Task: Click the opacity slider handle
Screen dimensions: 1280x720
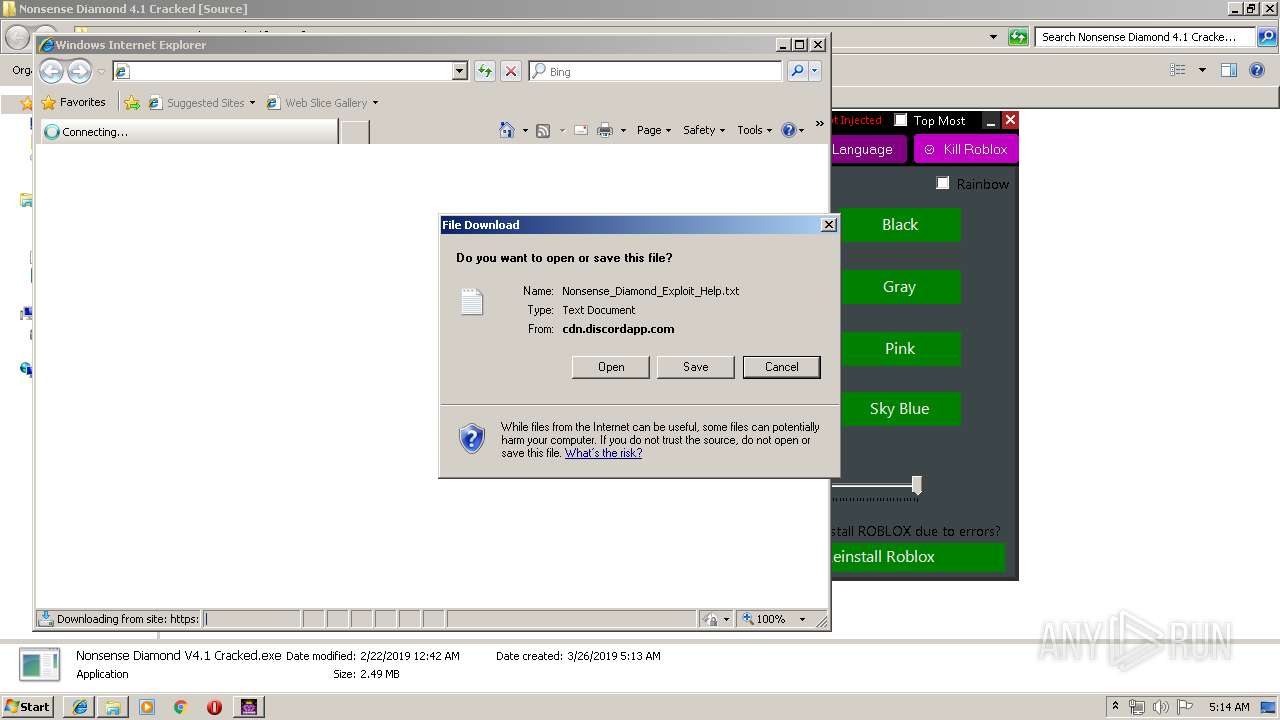Action: pyautogui.click(x=916, y=485)
